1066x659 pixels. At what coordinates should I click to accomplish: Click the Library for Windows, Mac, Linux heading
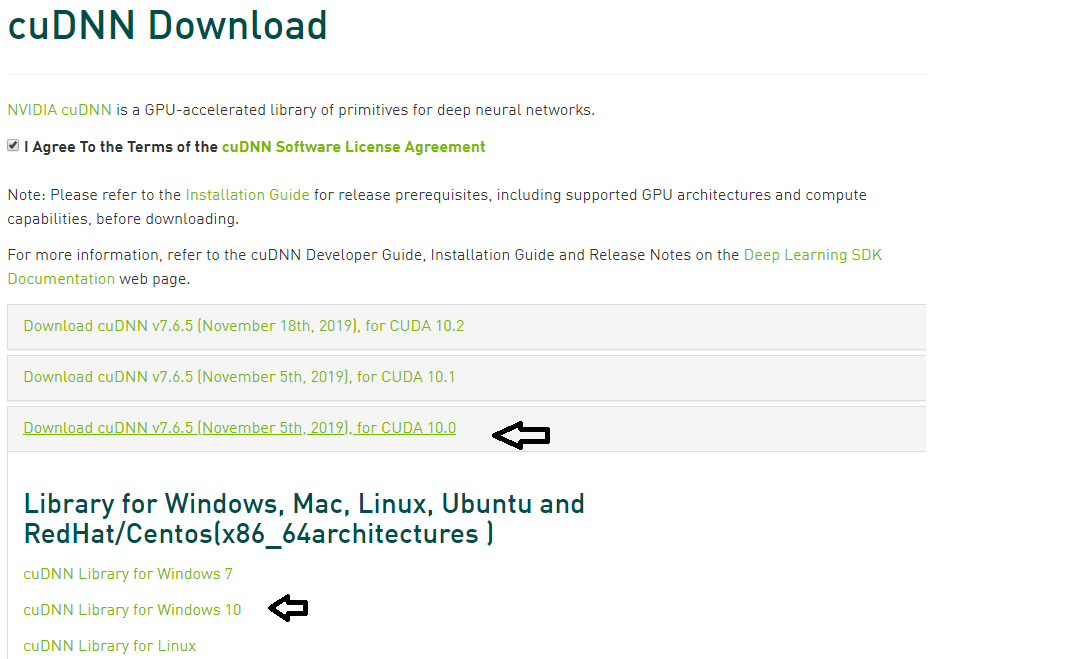tap(304, 519)
